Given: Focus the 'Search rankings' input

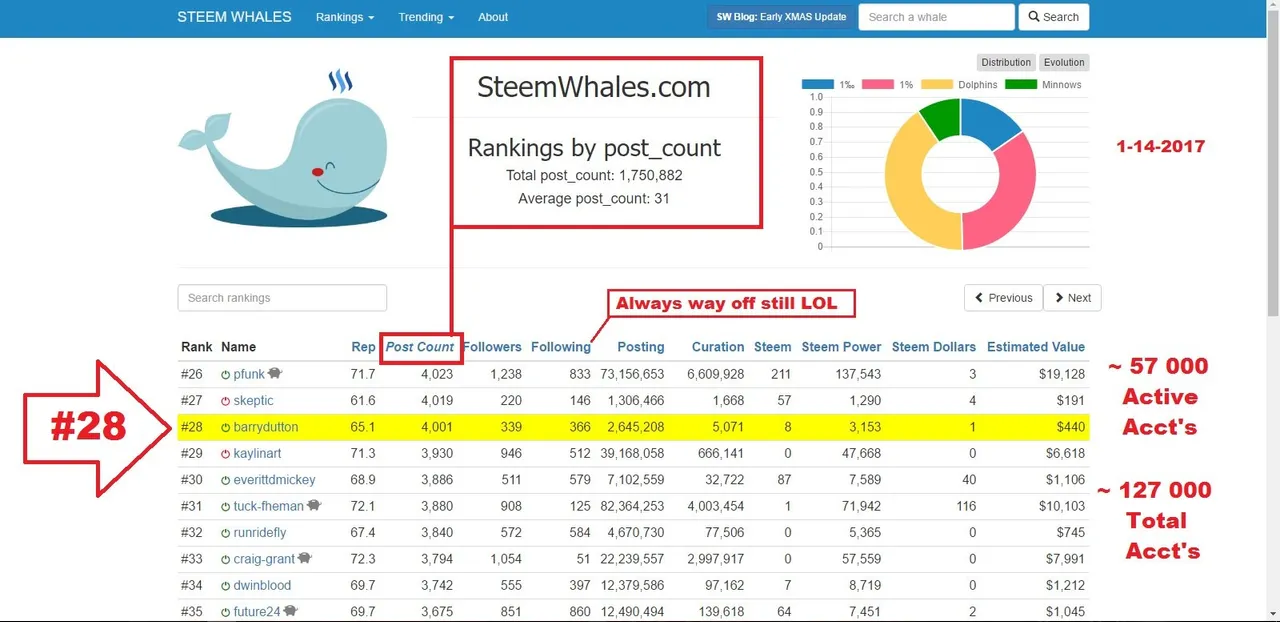Looking at the screenshot, I should tap(282, 298).
